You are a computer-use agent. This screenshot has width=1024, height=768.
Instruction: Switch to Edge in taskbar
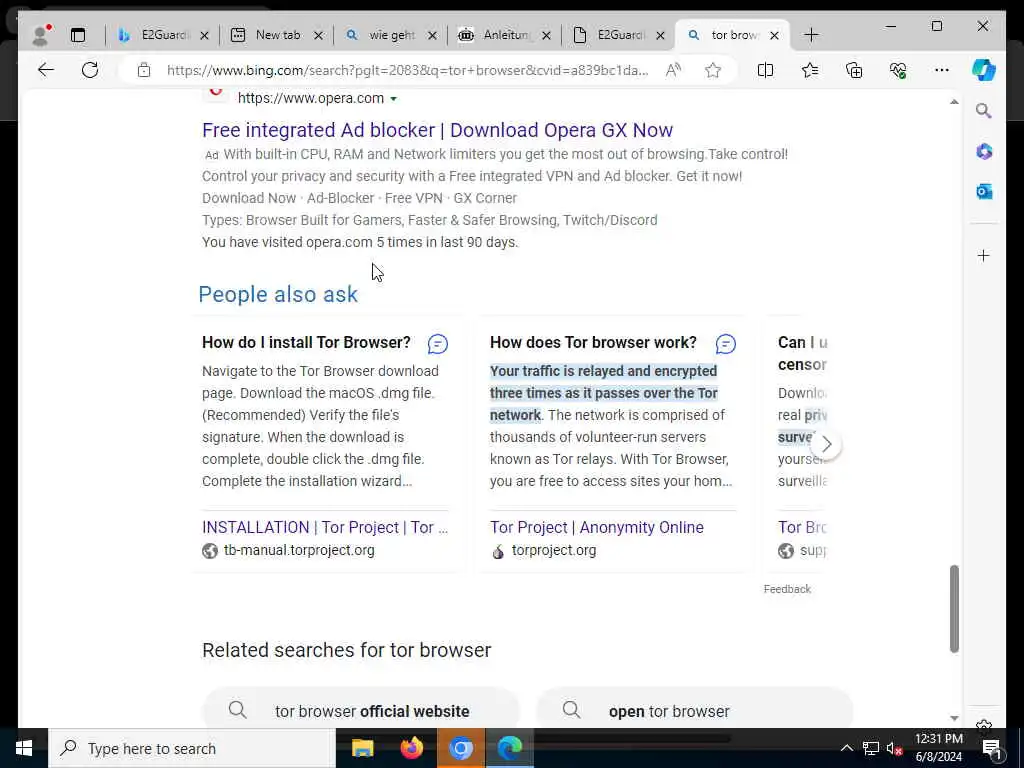tap(509, 748)
